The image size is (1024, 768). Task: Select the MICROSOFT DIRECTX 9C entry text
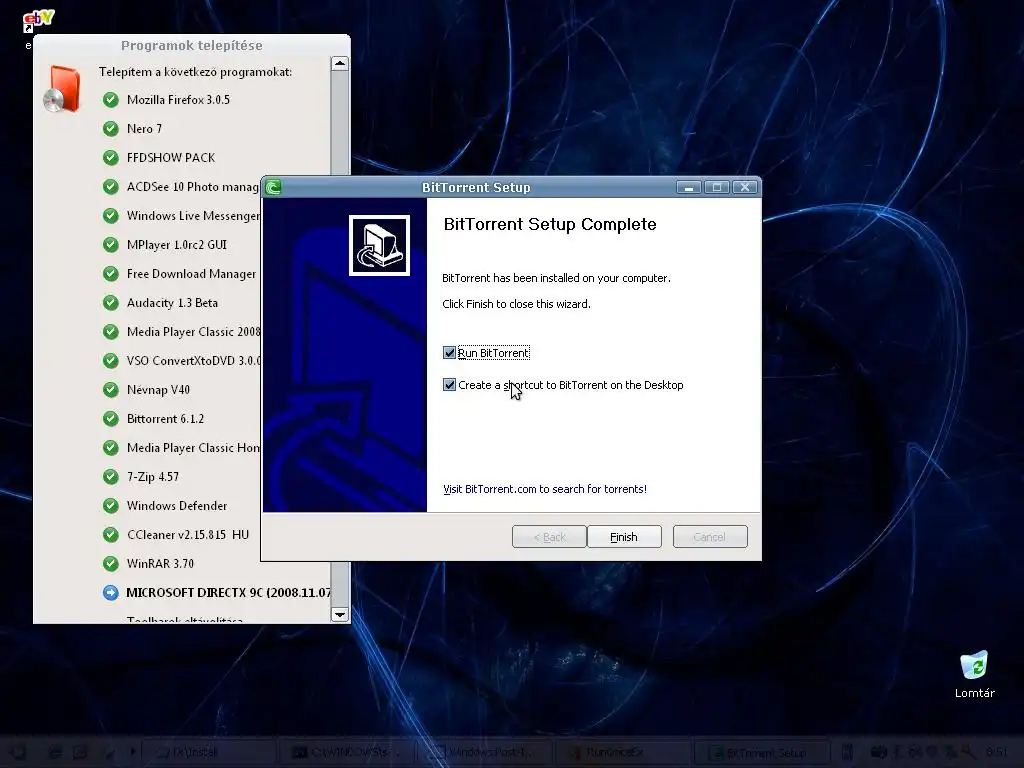coord(228,592)
